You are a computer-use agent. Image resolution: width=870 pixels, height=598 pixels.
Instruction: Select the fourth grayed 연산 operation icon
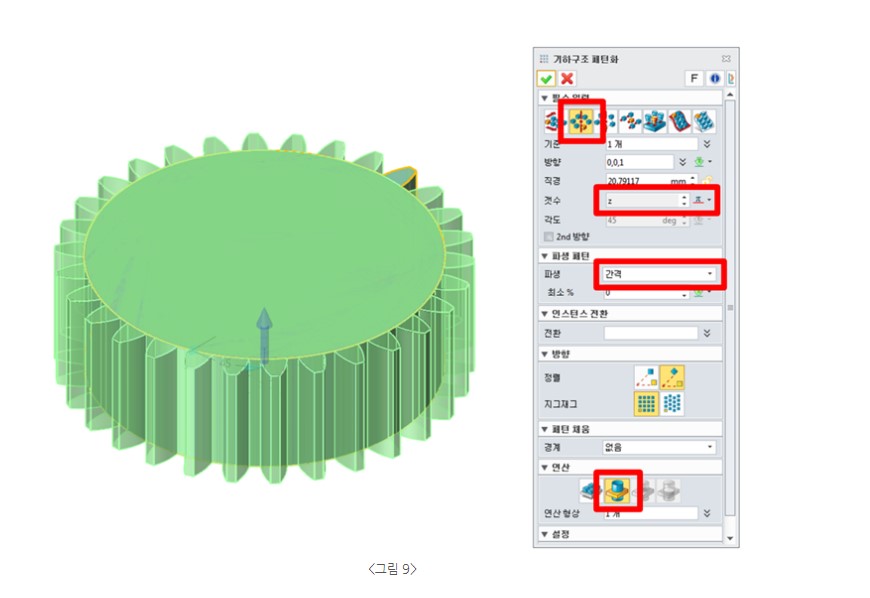(669, 491)
